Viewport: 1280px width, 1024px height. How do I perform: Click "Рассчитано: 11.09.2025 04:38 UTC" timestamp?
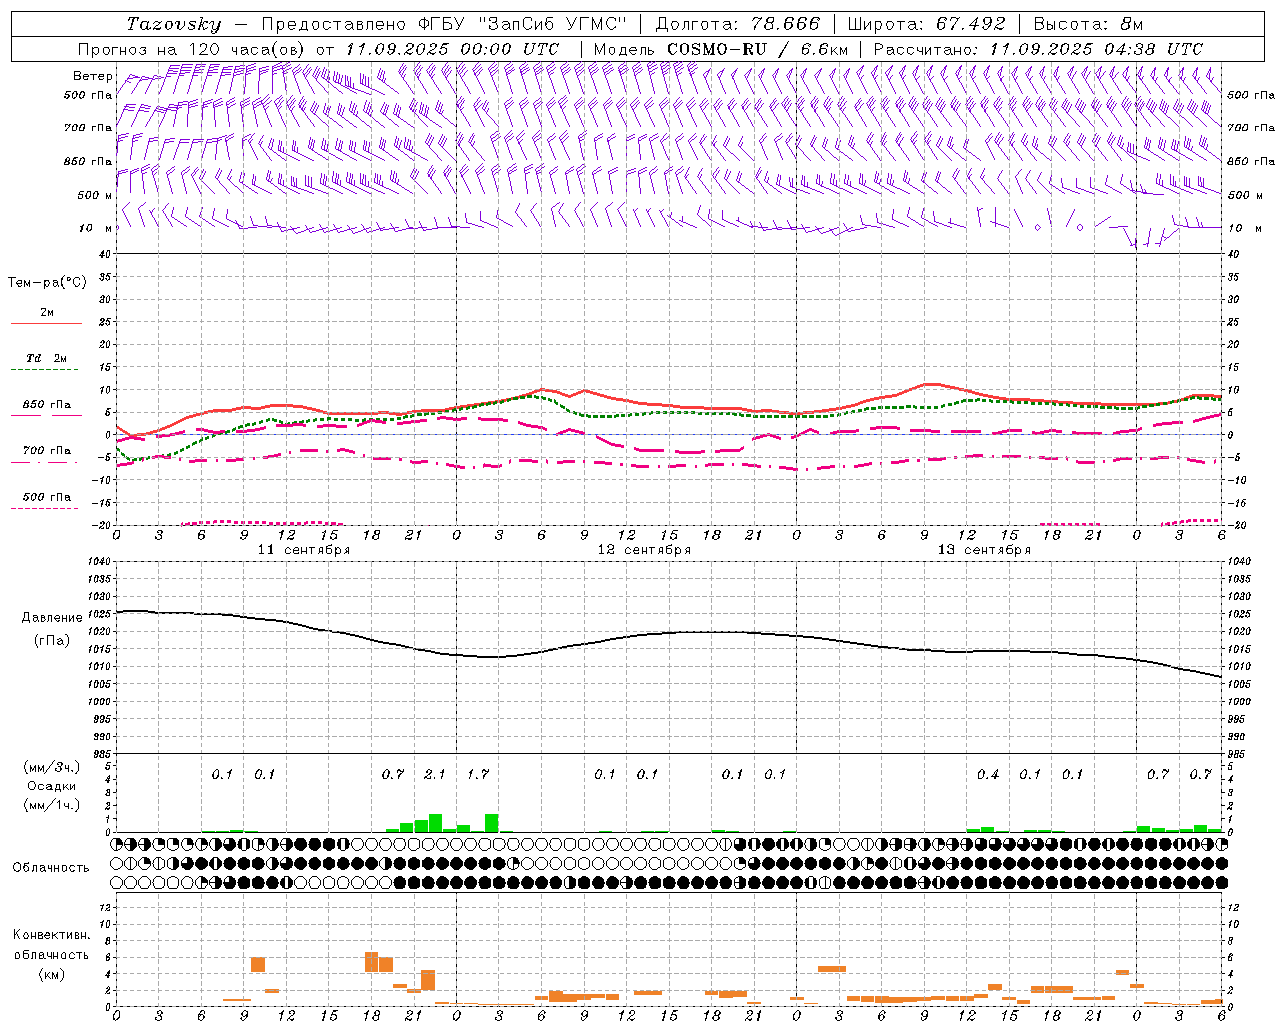pyautogui.click(x=1038, y=49)
